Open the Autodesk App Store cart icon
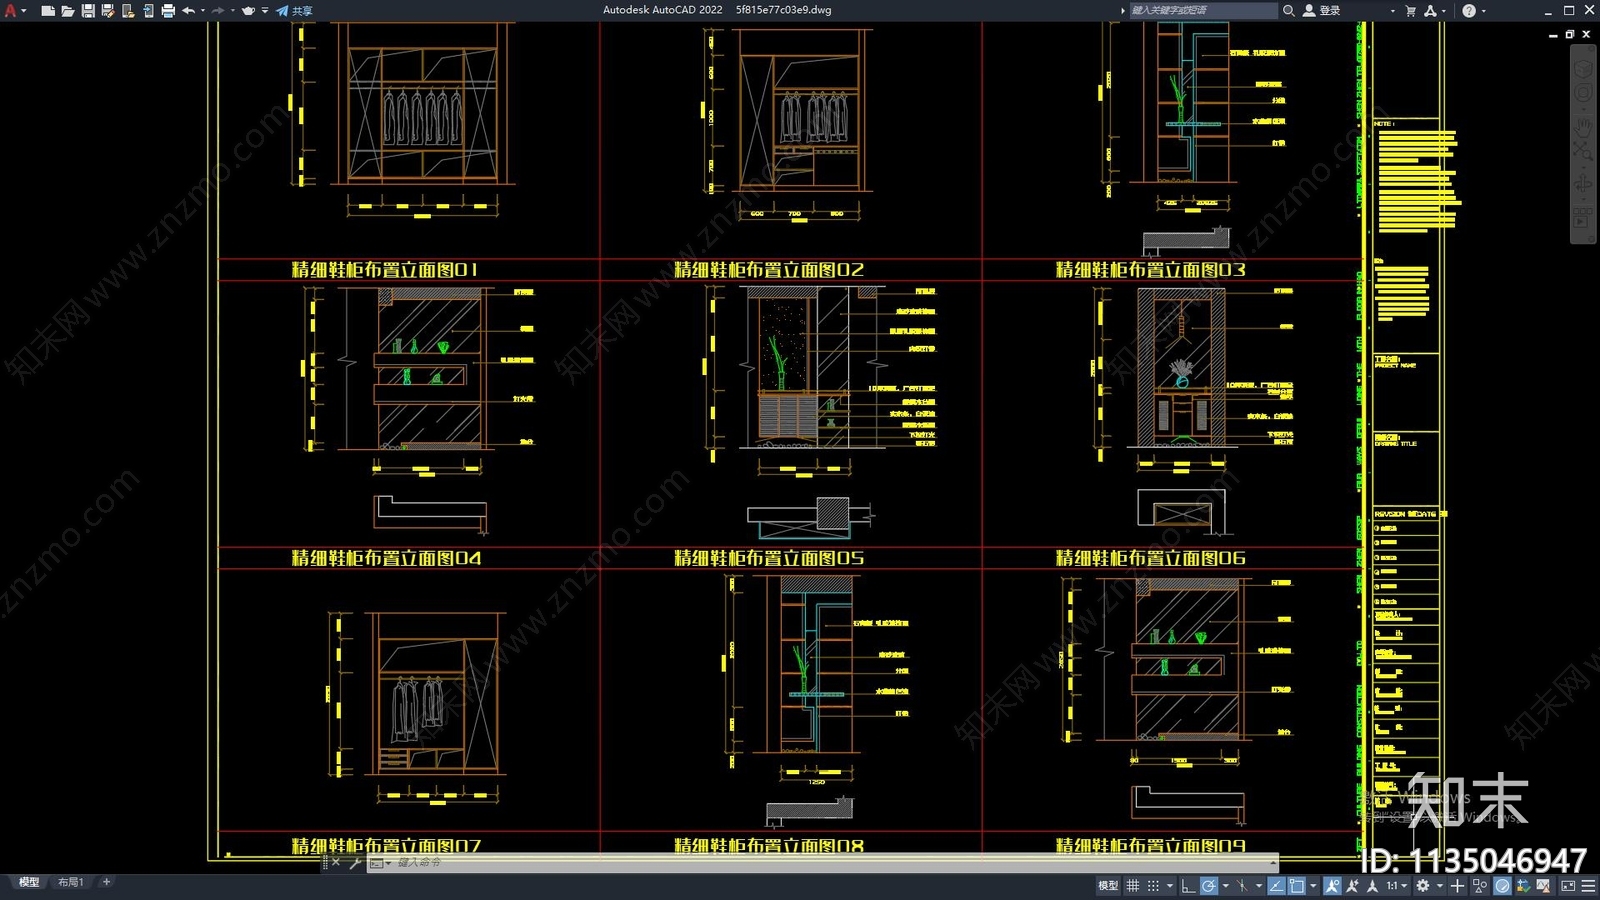The image size is (1600, 900). click(1411, 10)
